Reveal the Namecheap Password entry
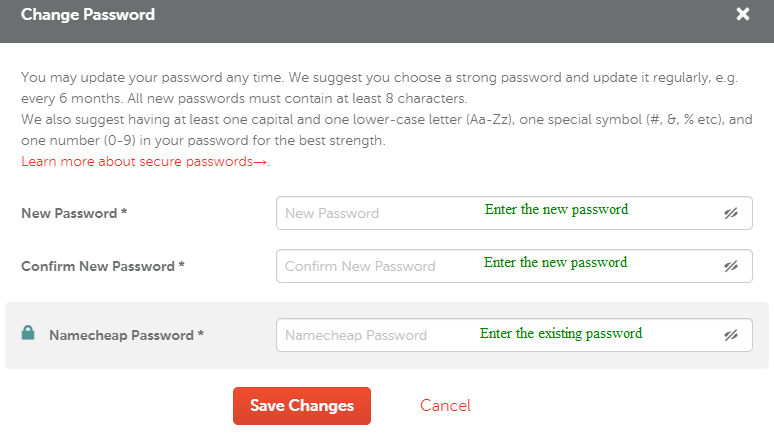The width and height of the screenshot is (774, 444). pos(731,335)
